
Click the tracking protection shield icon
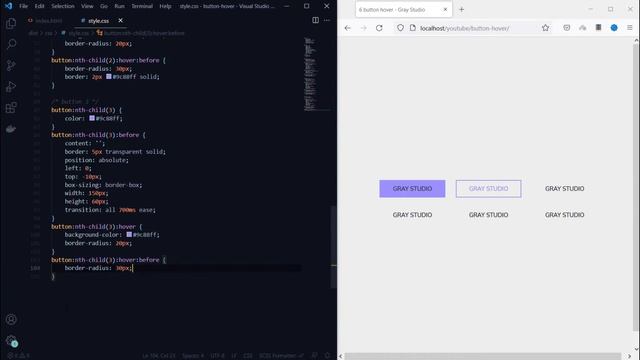[400, 28]
